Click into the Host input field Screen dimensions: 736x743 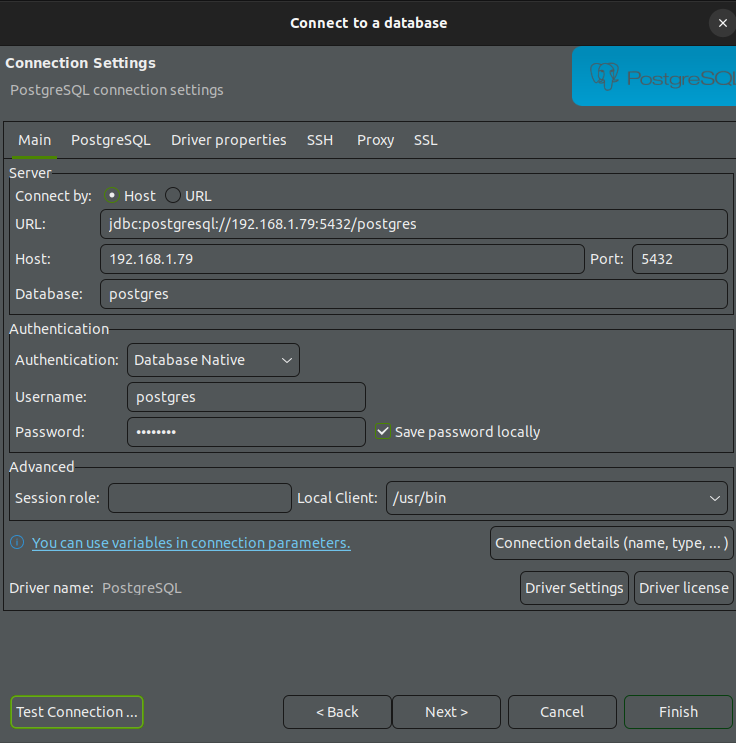point(342,259)
